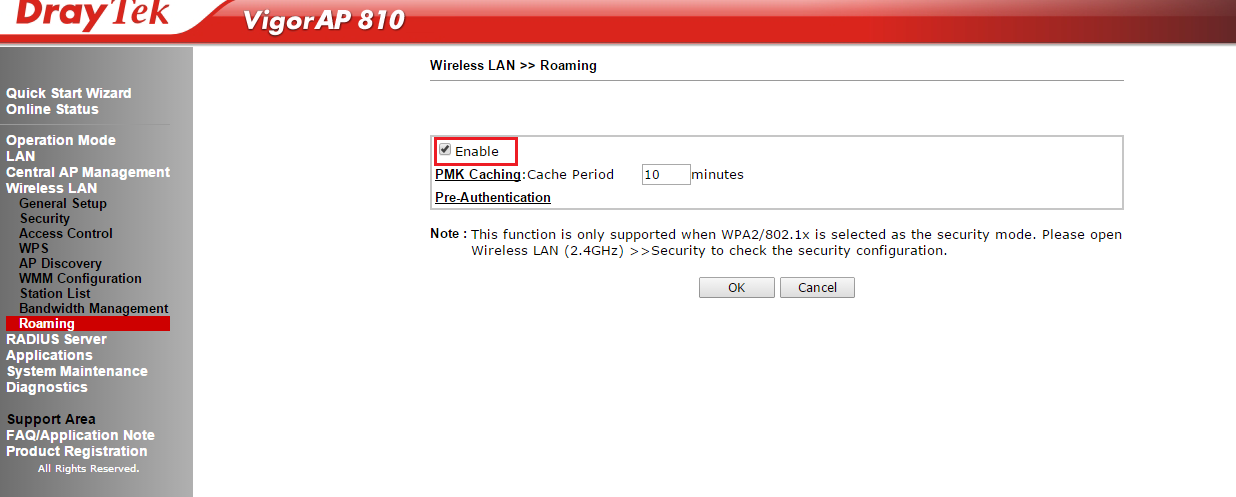Open the AP Discovery page
Viewport: 1236px width, 497px height.
click(60, 263)
